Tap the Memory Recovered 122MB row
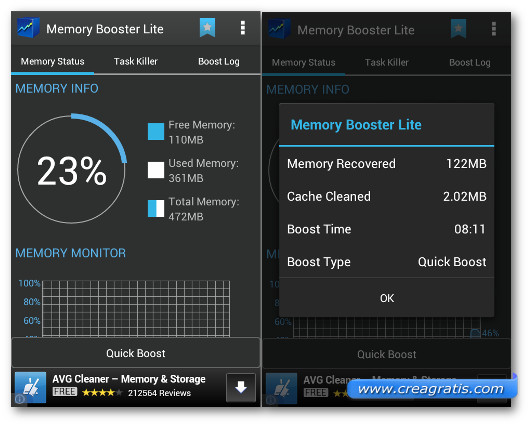530x426 pixels. [x=387, y=164]
